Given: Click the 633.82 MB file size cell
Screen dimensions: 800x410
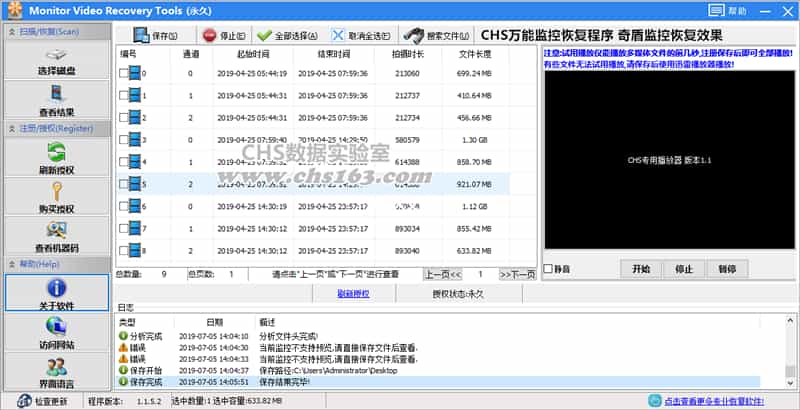Looking at the screenshot, I should click(474, 250).
